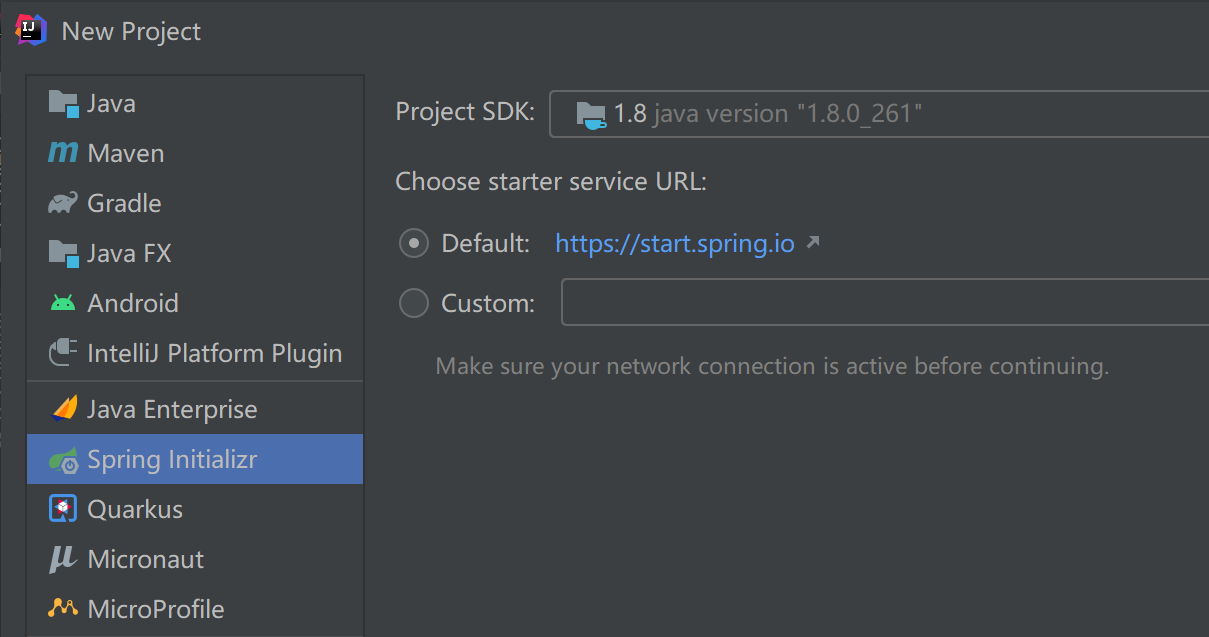Open the Project SDK dropdown
Viewport: 1209px width, 637px height.
[879, 114]
